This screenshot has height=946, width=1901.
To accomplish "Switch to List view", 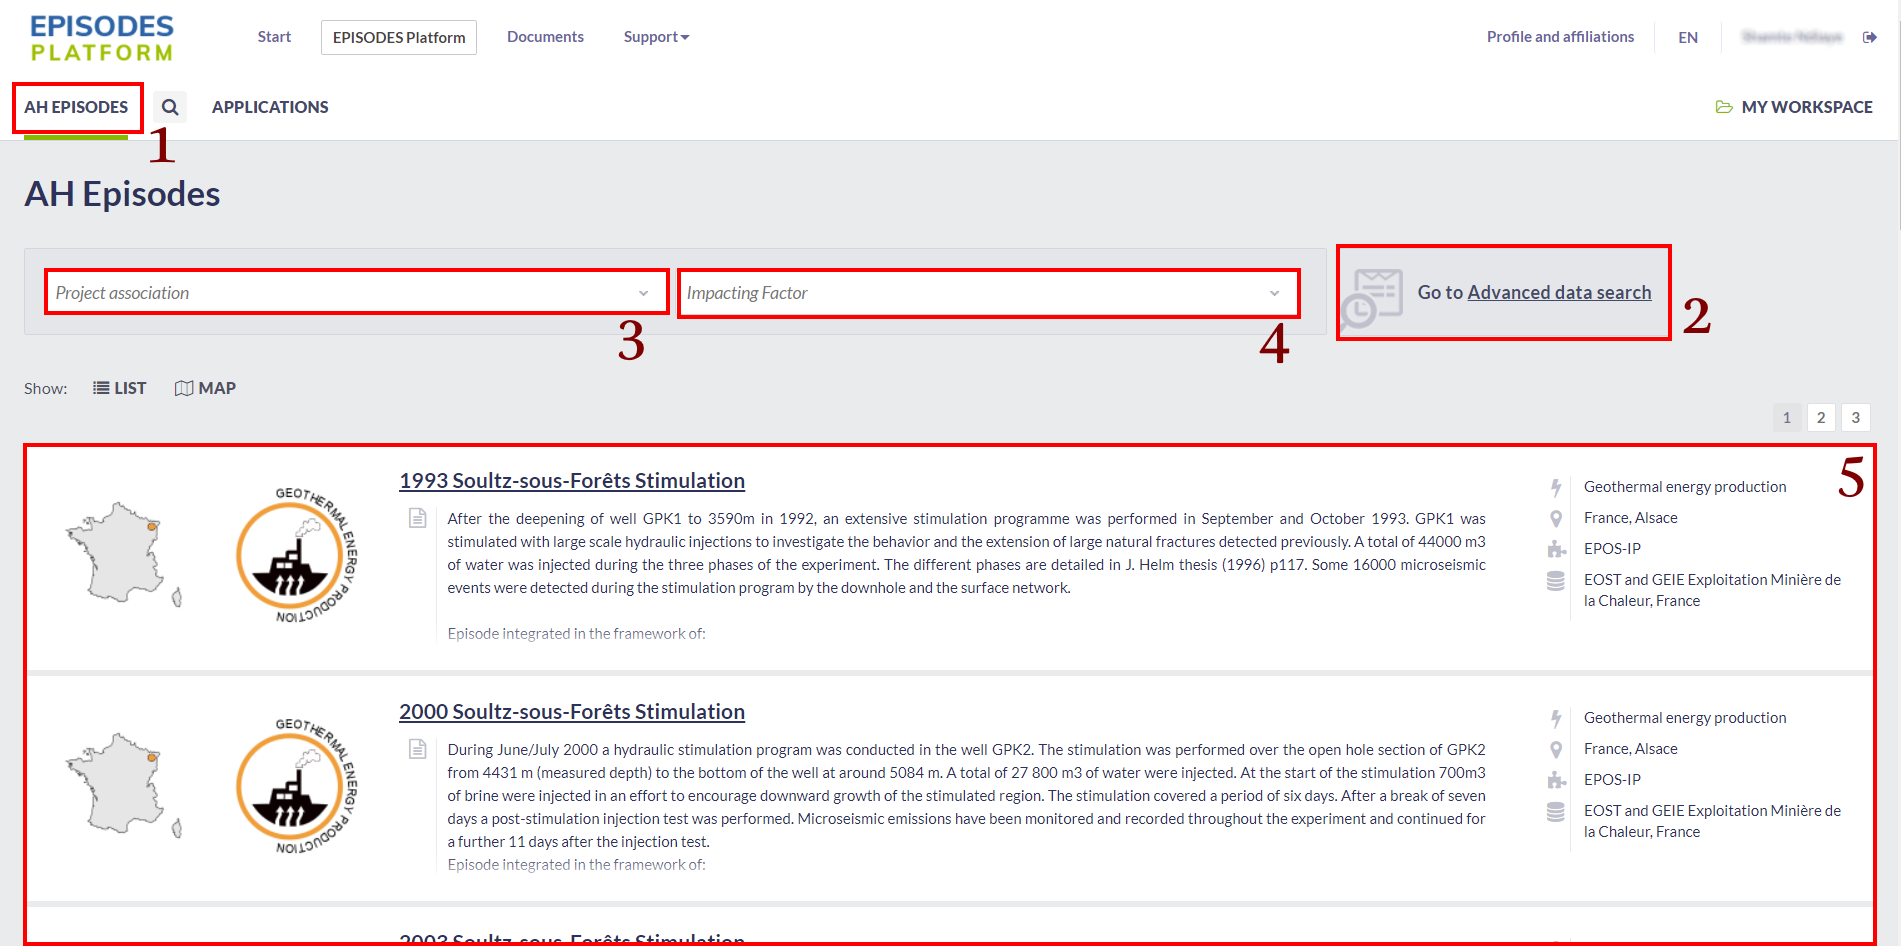I will point(120,388).
